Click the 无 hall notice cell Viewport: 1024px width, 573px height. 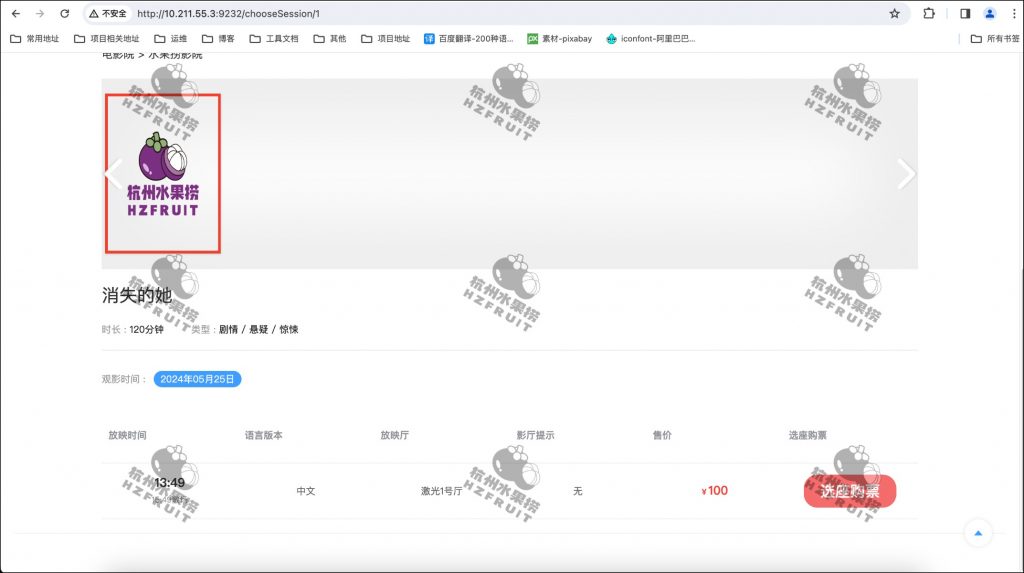coord(577,491)
